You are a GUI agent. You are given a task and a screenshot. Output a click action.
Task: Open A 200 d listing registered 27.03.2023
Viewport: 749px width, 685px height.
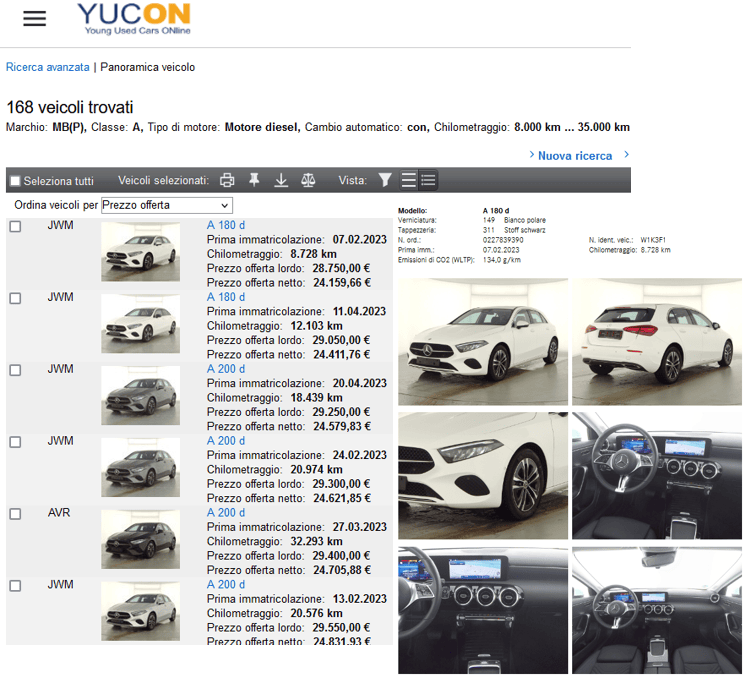click(225, 513)
